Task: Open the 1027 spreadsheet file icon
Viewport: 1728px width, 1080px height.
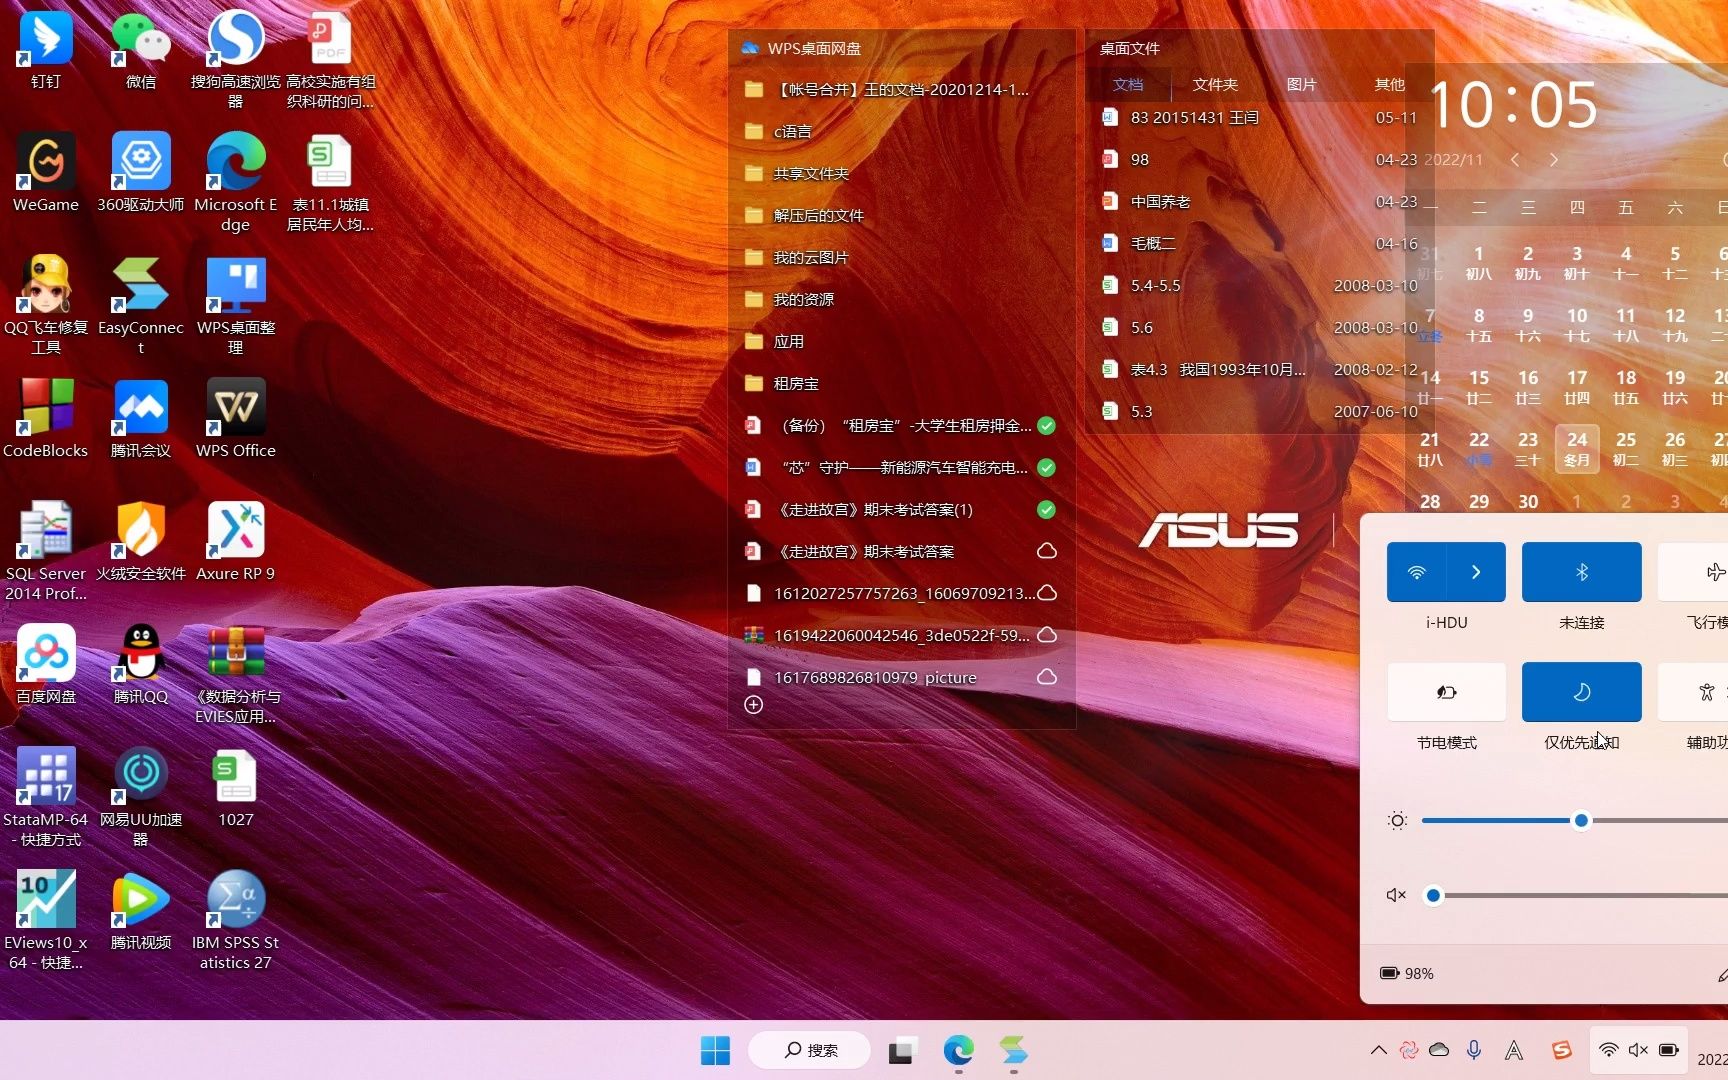Action: [x=235, y=788]
